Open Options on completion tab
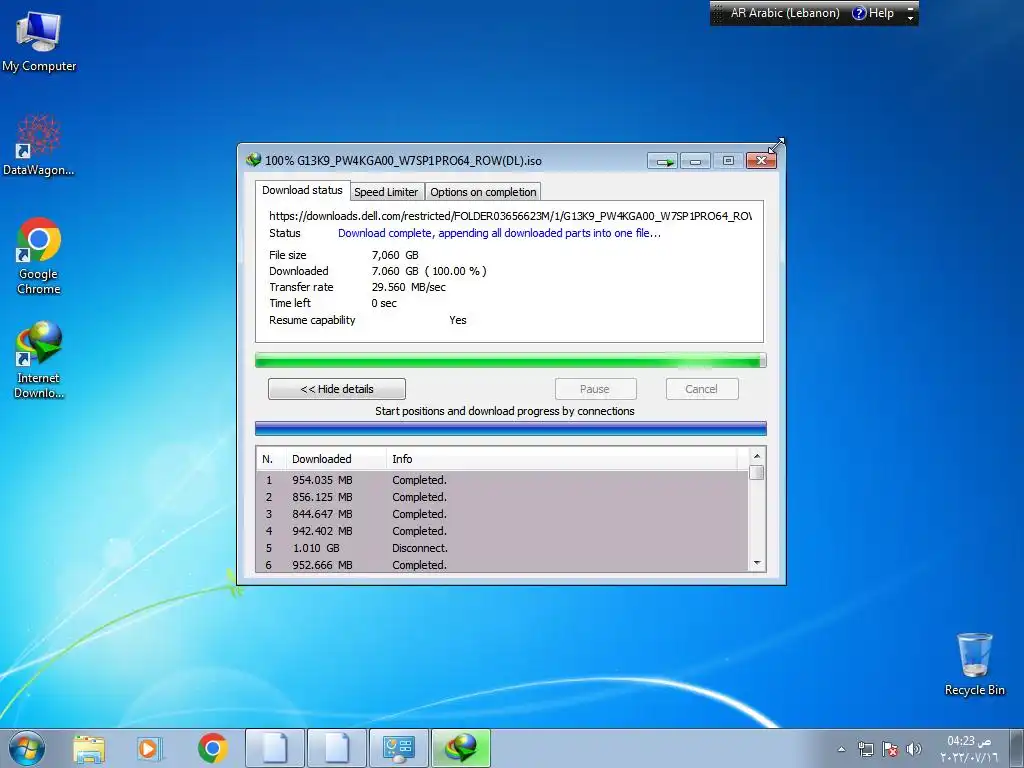 [483, 192]
